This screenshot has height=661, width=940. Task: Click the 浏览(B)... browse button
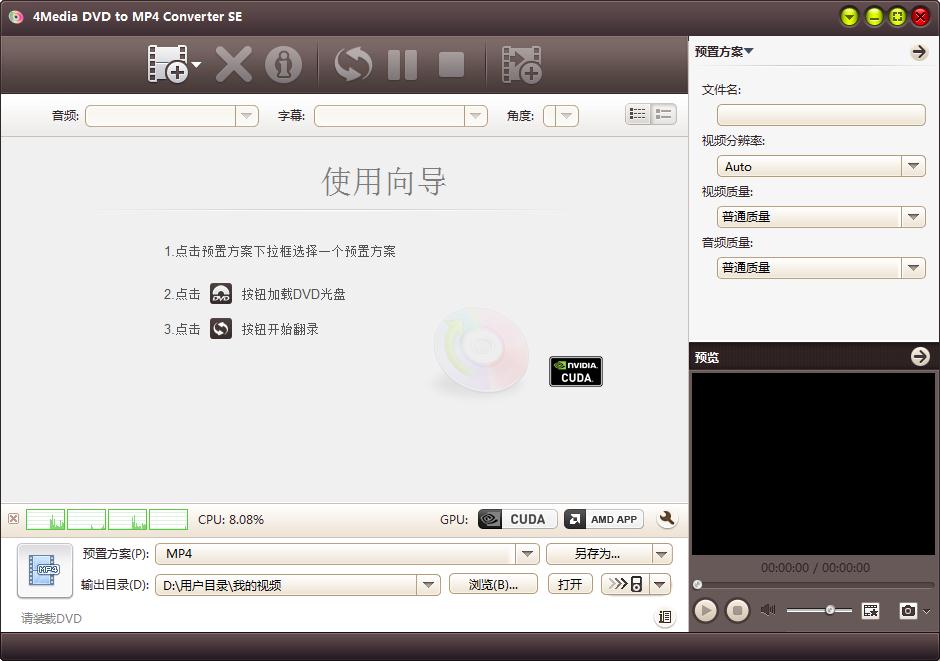click(x=493, y=584)
